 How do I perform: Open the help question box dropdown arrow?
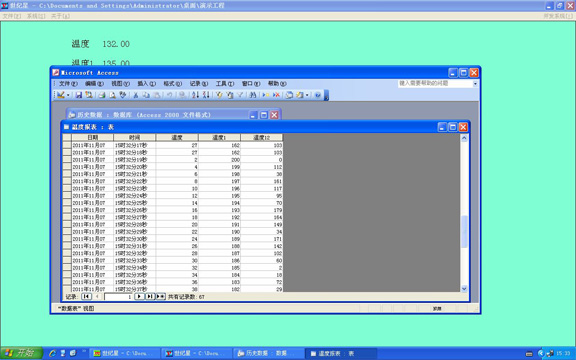[475, 84]
